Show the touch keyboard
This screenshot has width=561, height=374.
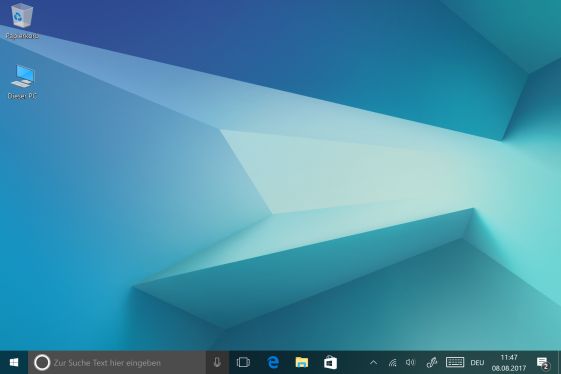pyautogui.click(x=455, y=362)
